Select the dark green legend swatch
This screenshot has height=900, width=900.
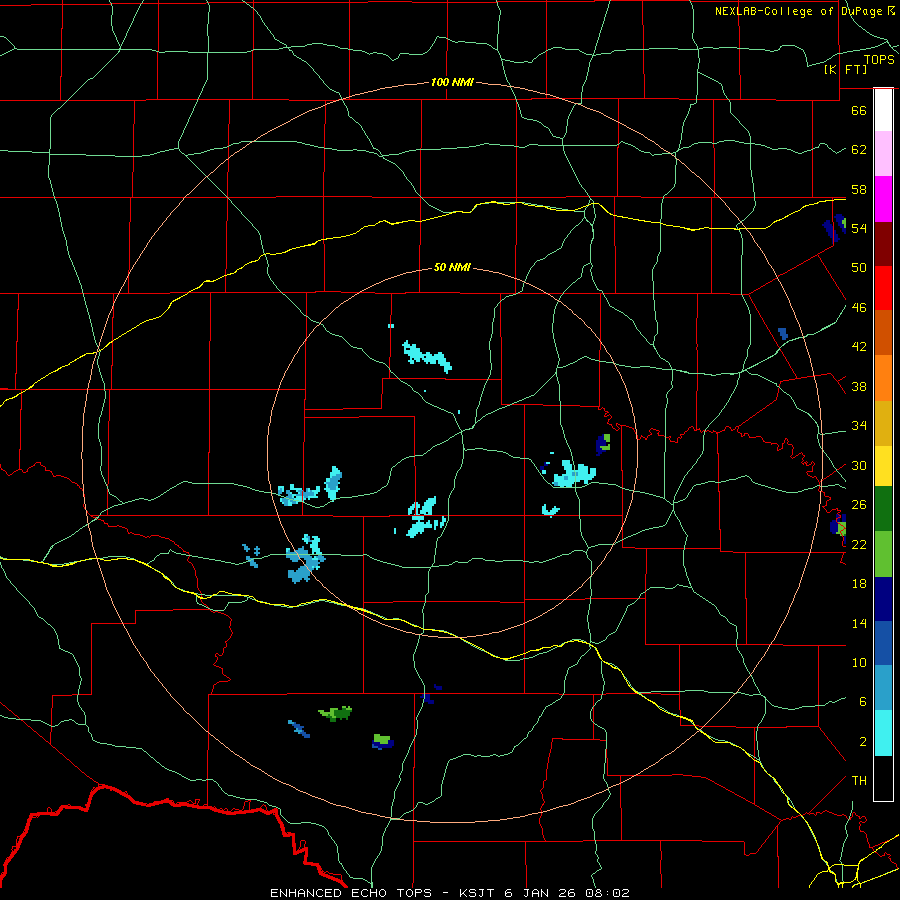point(883,509)
